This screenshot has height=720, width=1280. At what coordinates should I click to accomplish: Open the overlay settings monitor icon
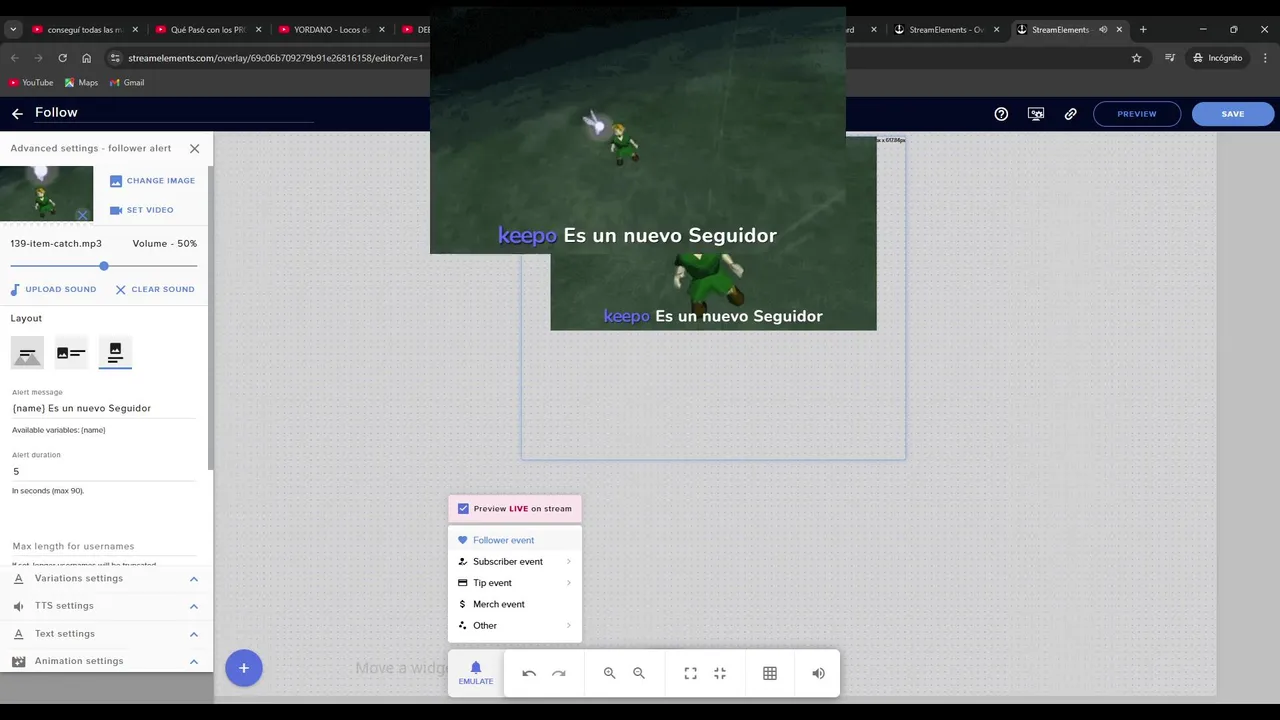point(1036,114)
